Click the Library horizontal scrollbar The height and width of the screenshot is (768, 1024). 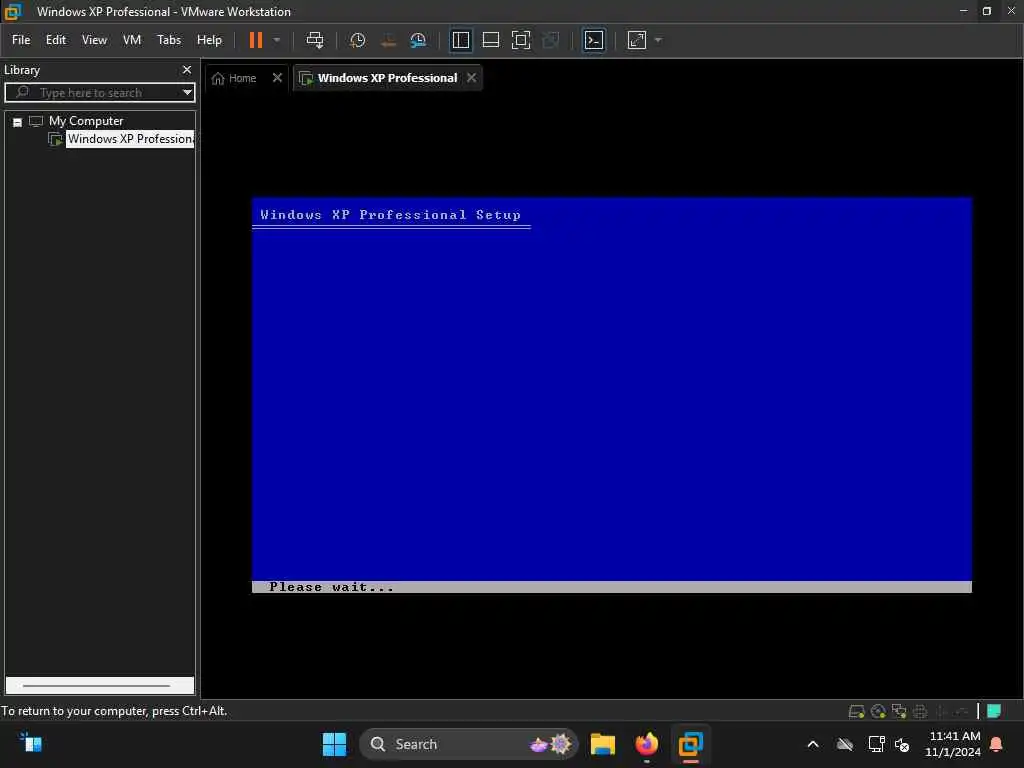click(97, 686)
